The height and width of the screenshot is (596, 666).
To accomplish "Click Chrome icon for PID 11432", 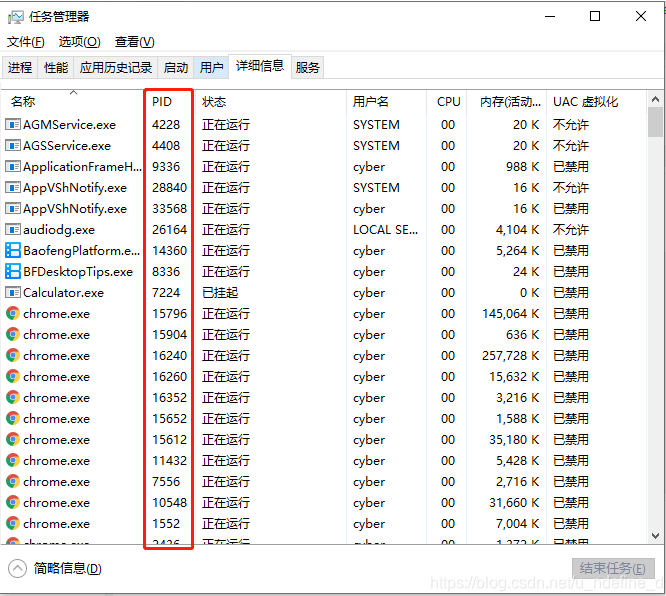I will (13, 460).
